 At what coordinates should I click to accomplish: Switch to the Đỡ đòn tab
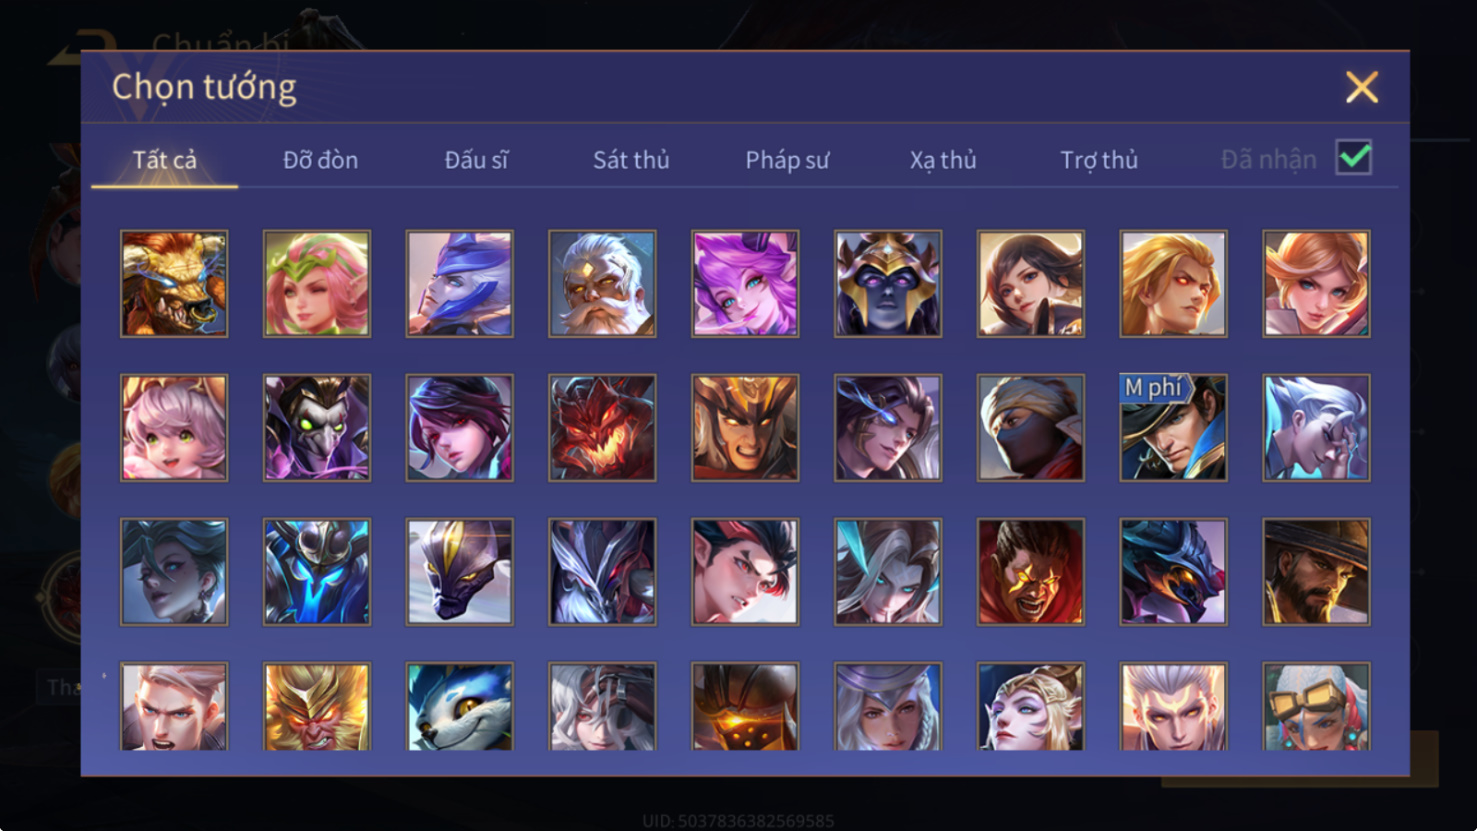320,160
